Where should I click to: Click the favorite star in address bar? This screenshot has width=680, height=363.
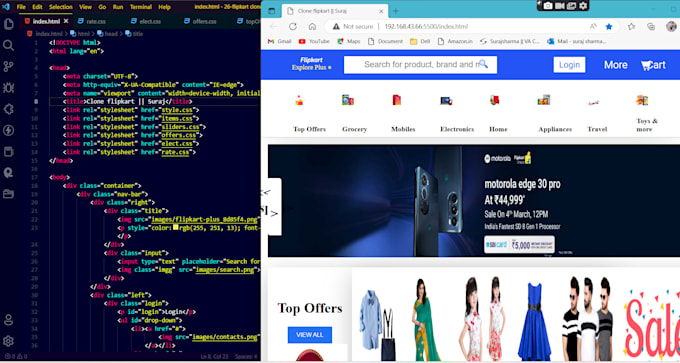click(x=609, y=26)
